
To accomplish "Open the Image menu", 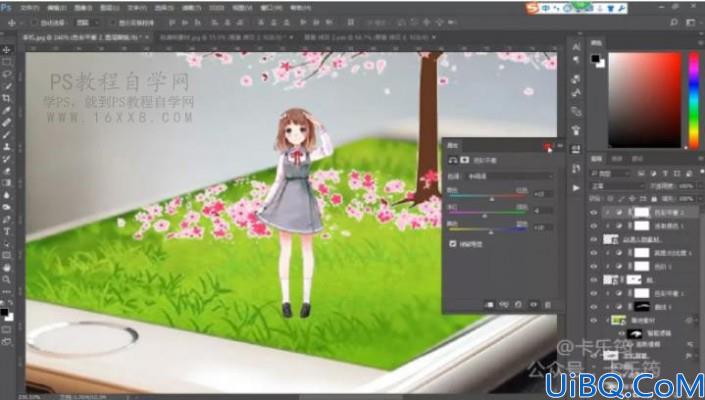I will [x=83, y=8].
